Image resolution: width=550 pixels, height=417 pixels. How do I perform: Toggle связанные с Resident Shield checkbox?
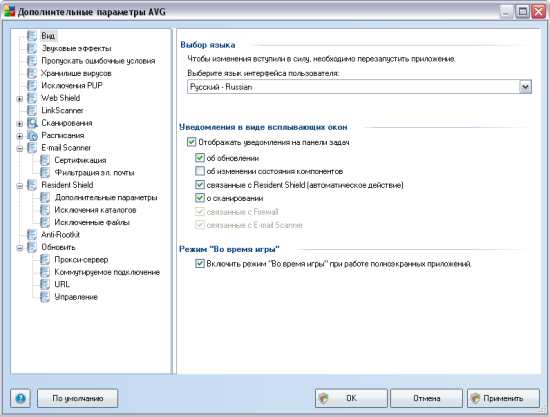[x=200, y=184]
